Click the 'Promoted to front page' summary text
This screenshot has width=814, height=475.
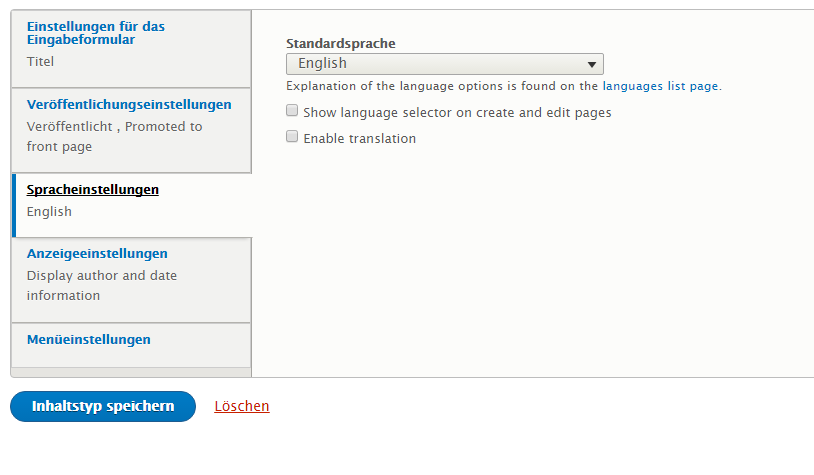(114, 137)
